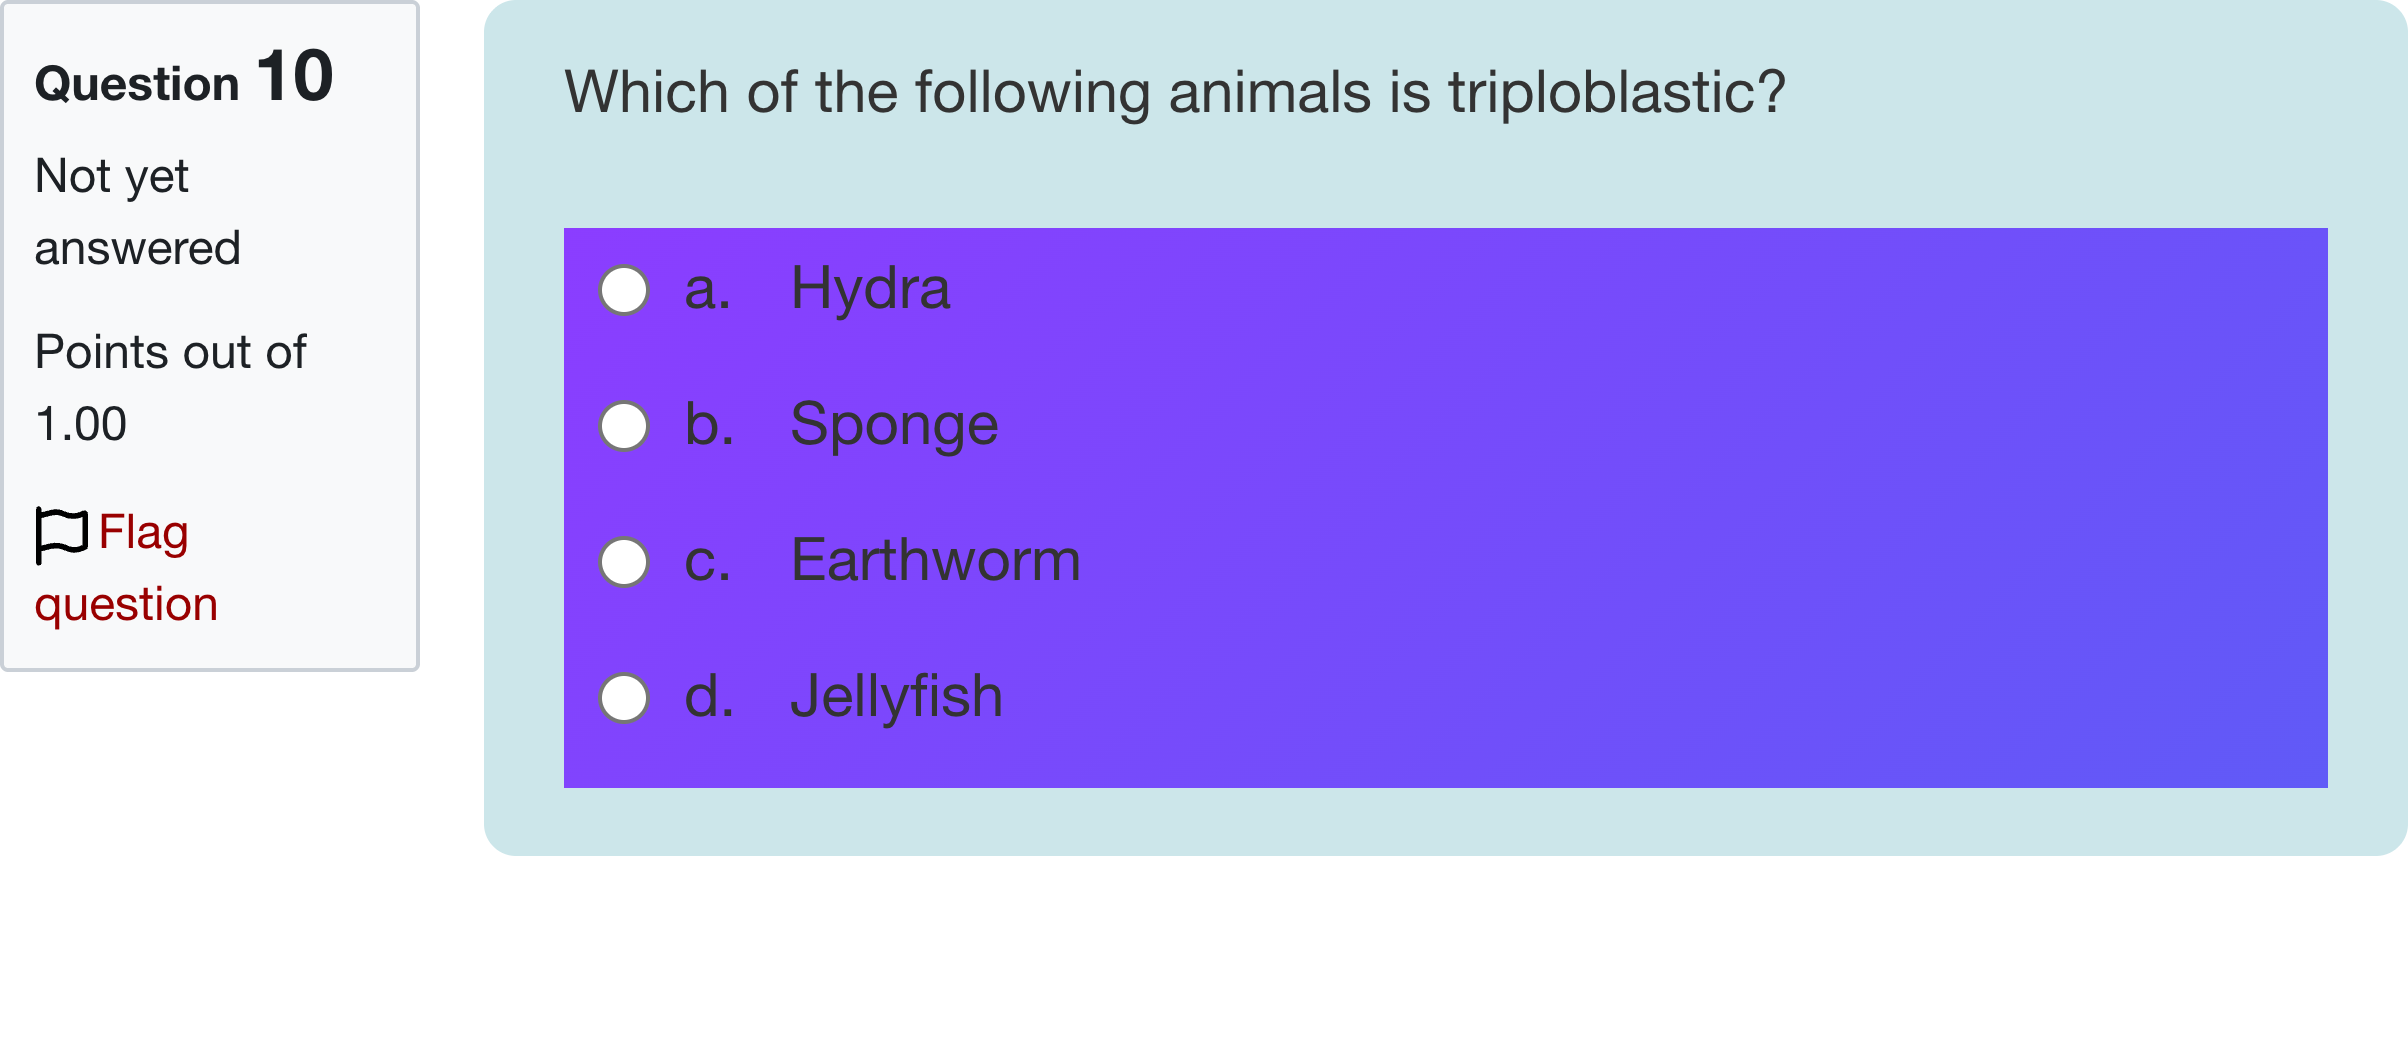
Task: Select the Jellyfish radio button
Action: (x=623, y=697)
